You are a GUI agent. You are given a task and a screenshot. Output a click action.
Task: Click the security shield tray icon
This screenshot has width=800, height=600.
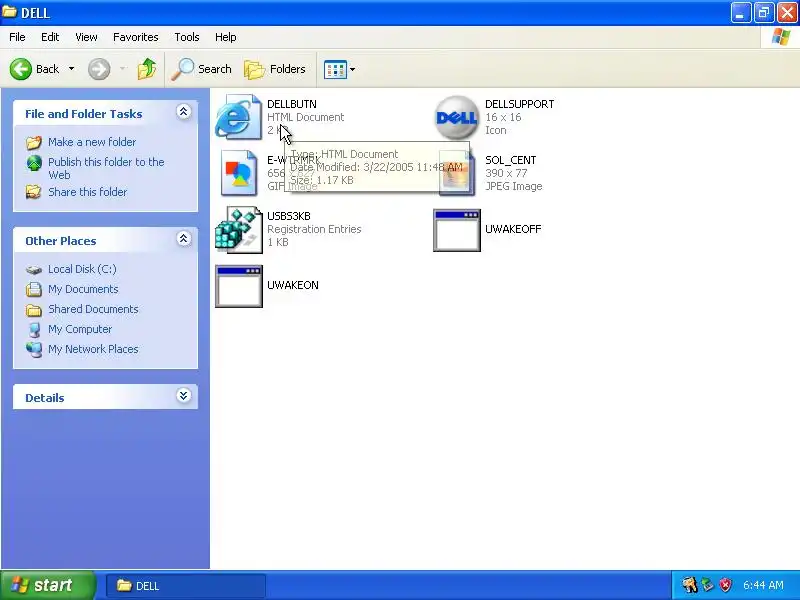(726, 585)
